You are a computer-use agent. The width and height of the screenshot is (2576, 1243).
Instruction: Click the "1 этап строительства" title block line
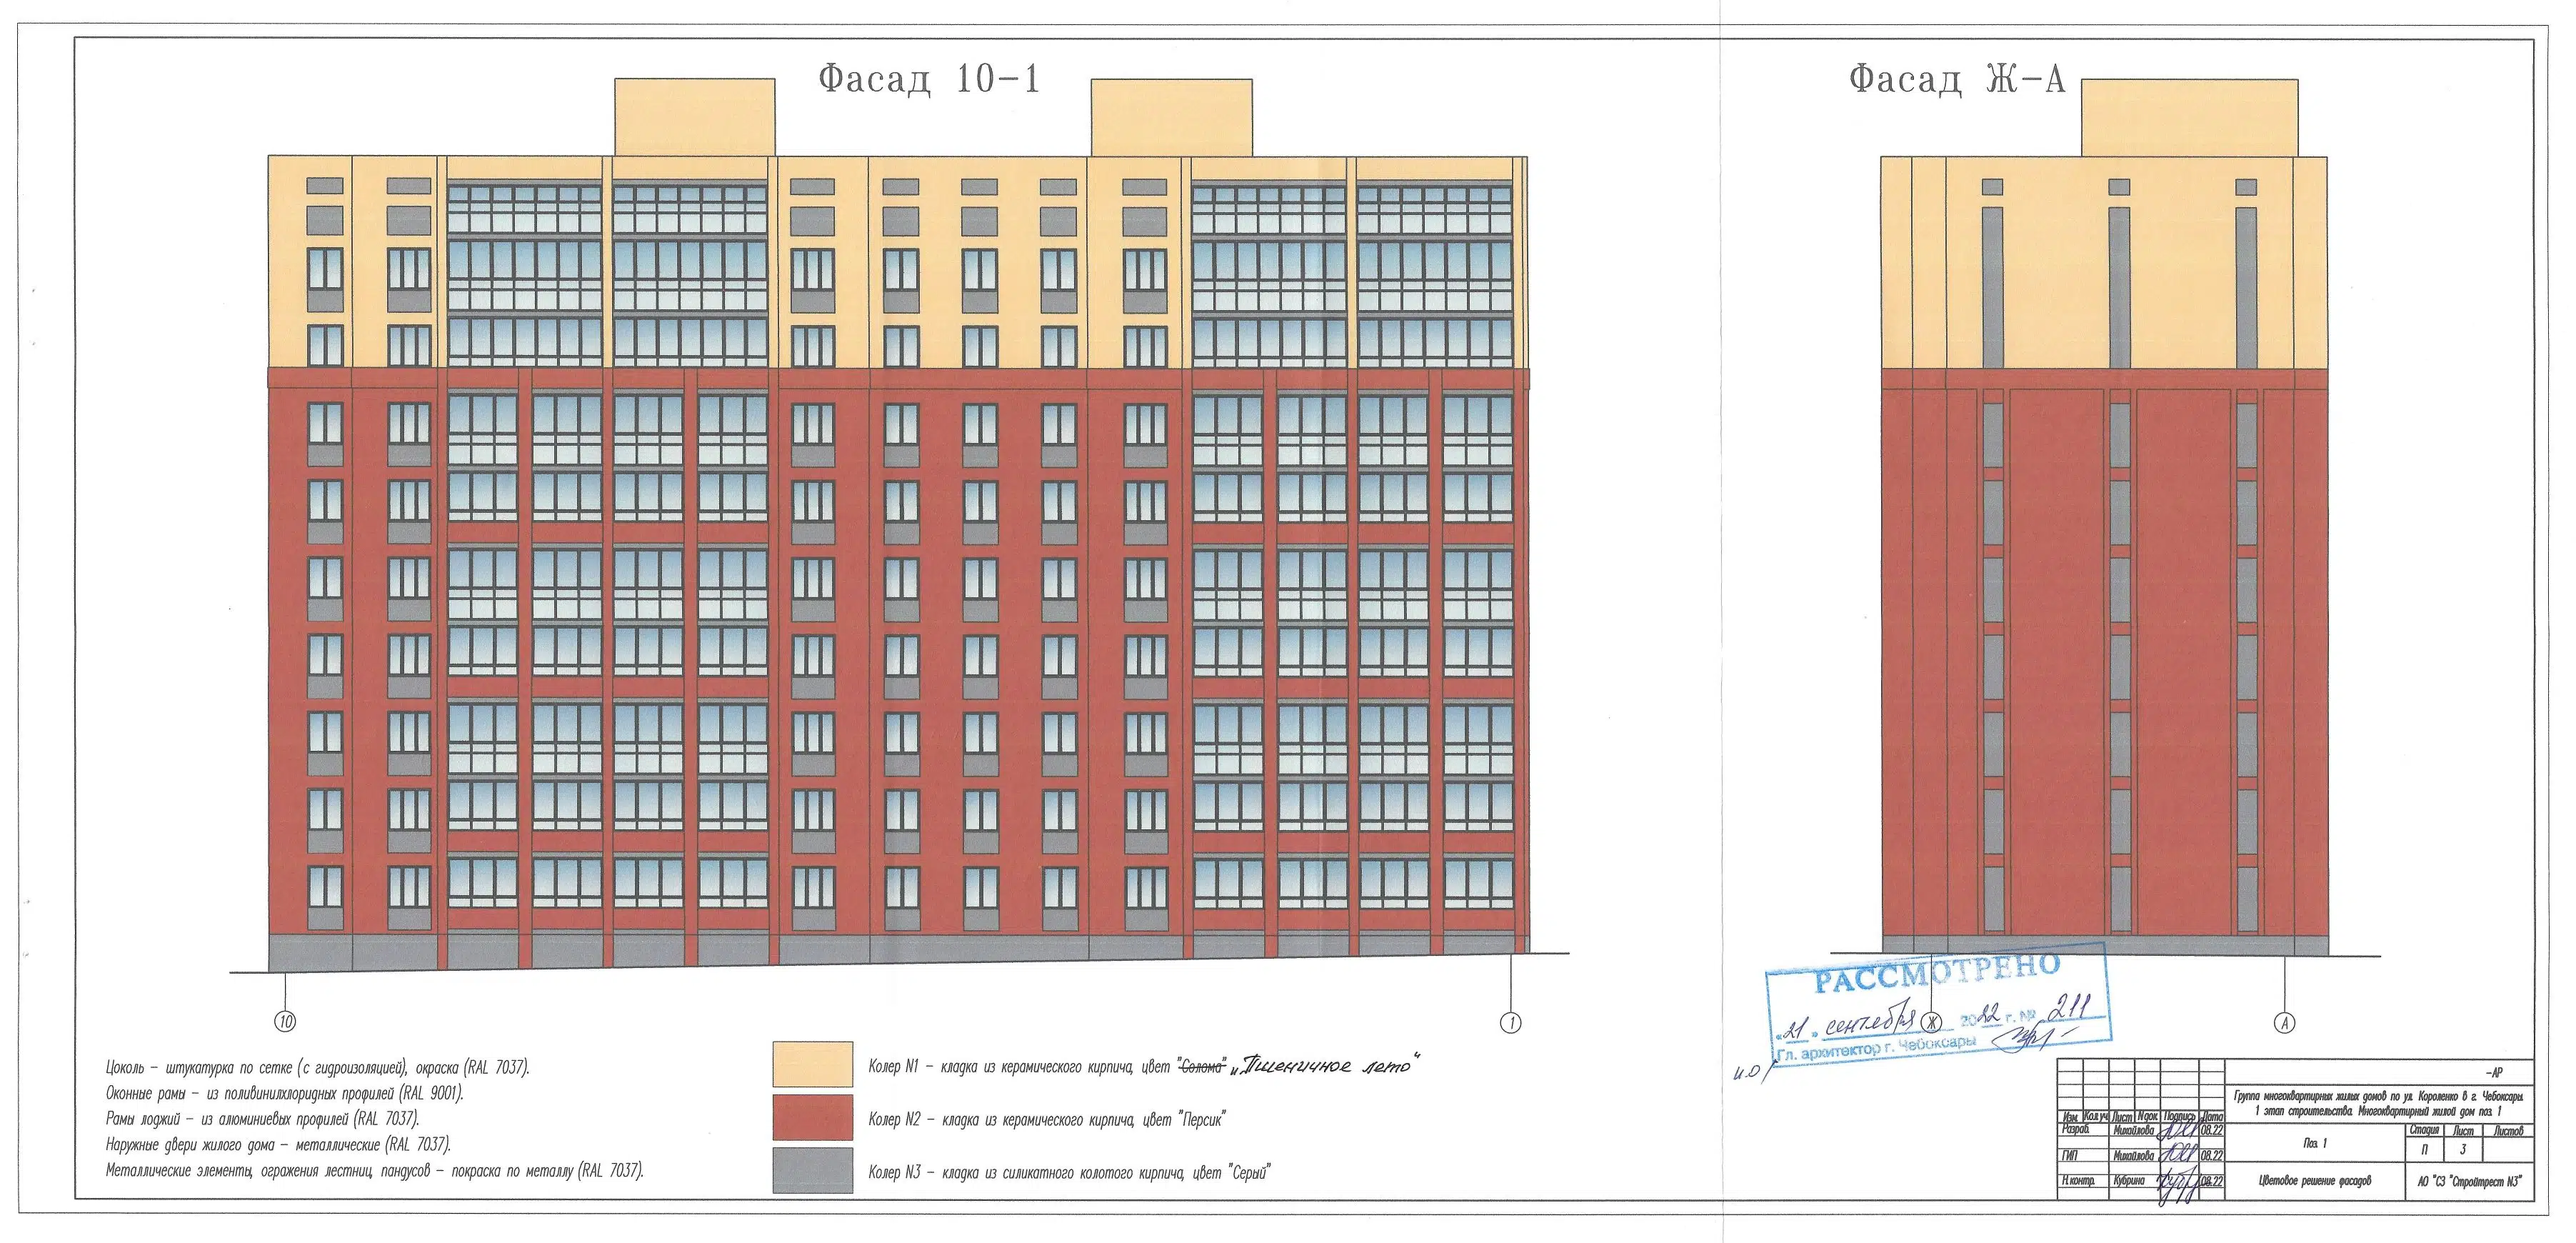point(2378,1111)
